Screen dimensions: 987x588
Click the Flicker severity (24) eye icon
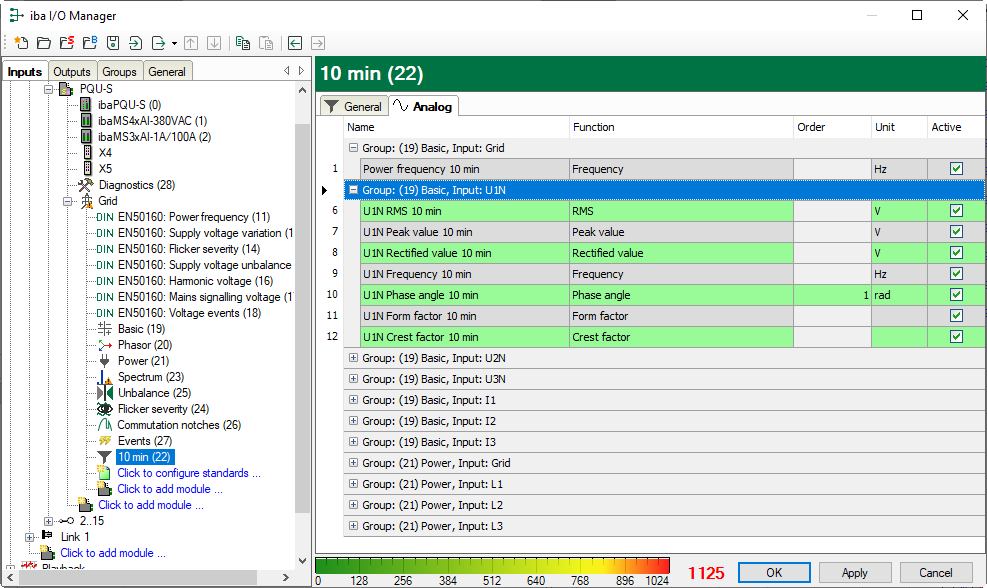coord(104,409)
